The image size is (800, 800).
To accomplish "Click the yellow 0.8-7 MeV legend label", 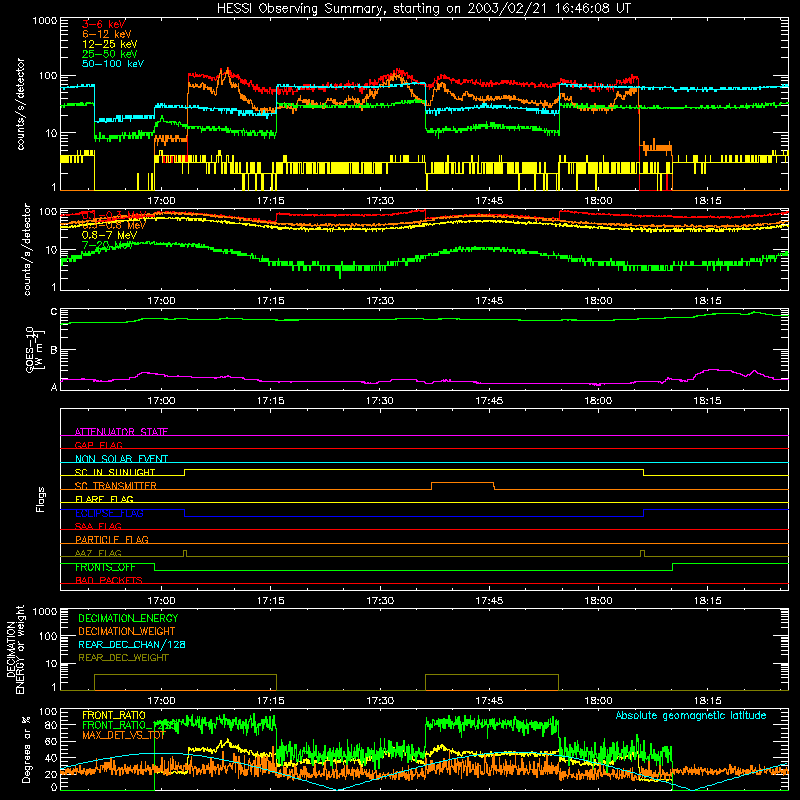I will click(x=110, y=235).
